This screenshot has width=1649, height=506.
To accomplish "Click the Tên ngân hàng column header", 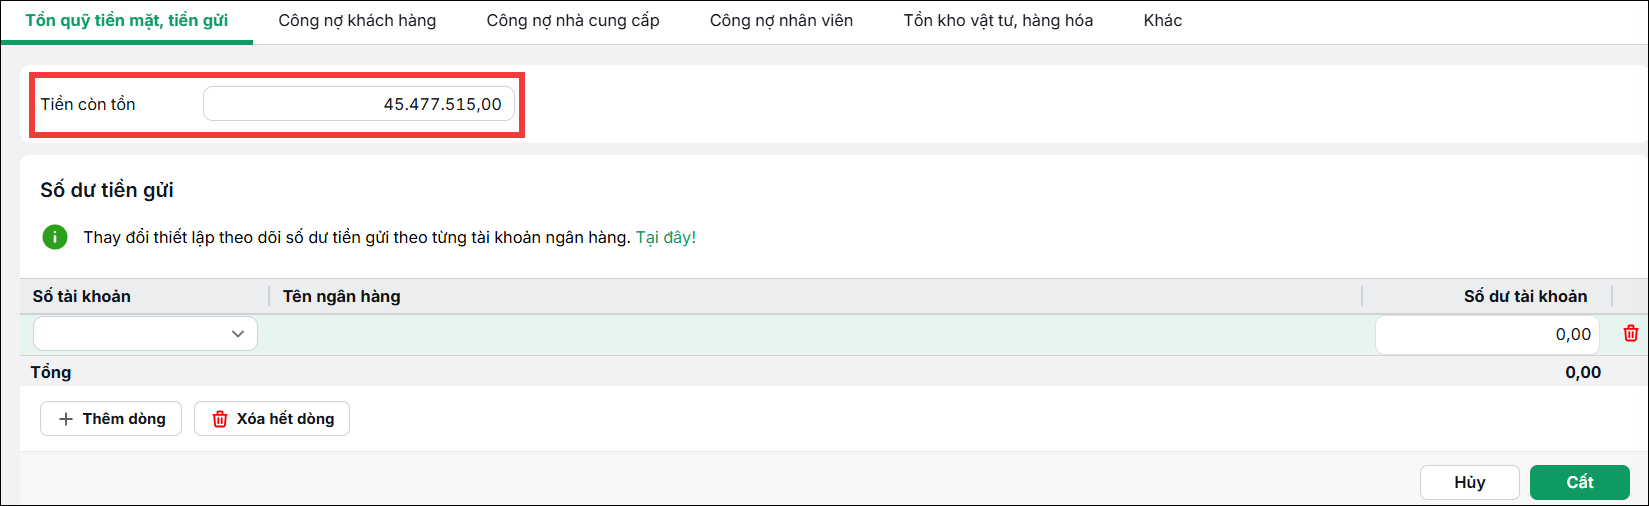I will point(342,296).
